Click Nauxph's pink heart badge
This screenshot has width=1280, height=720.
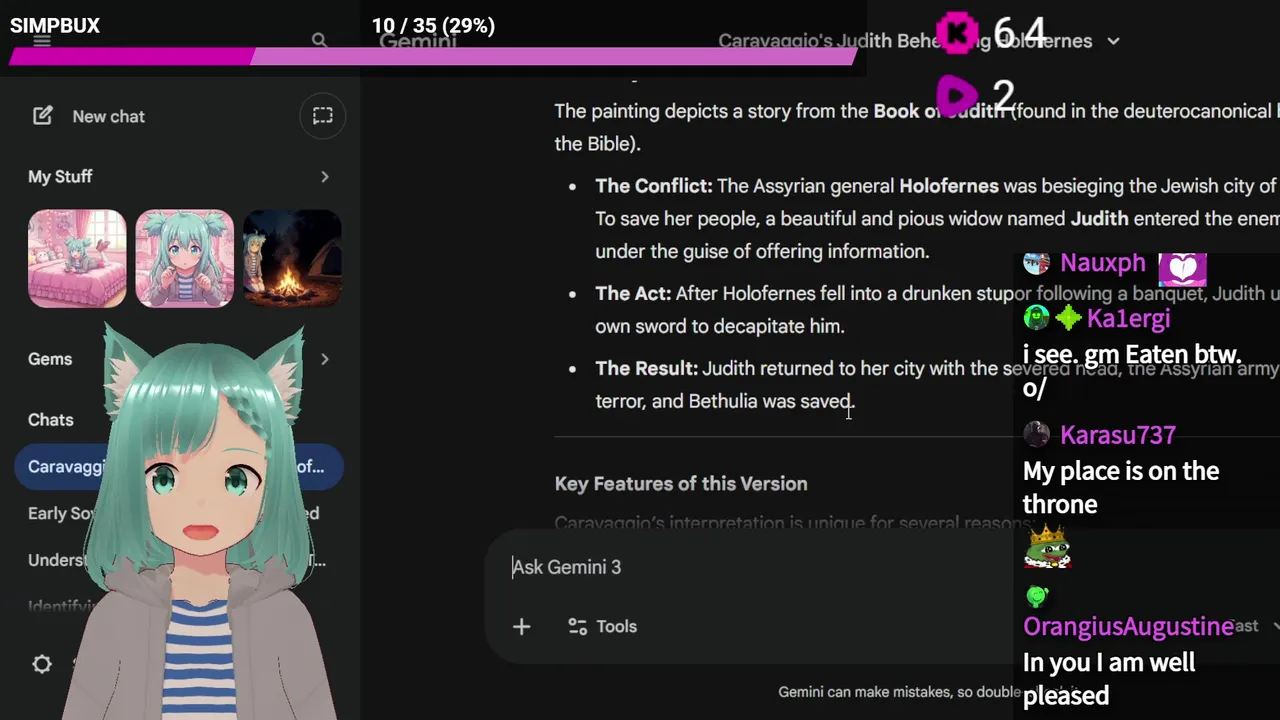coord(1182,269)
